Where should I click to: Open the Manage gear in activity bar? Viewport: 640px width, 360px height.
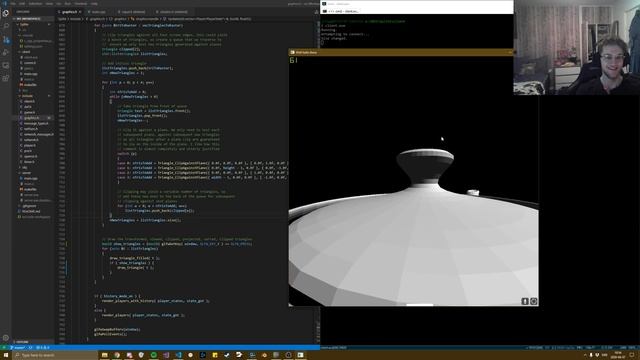click(x=6, y=338)
